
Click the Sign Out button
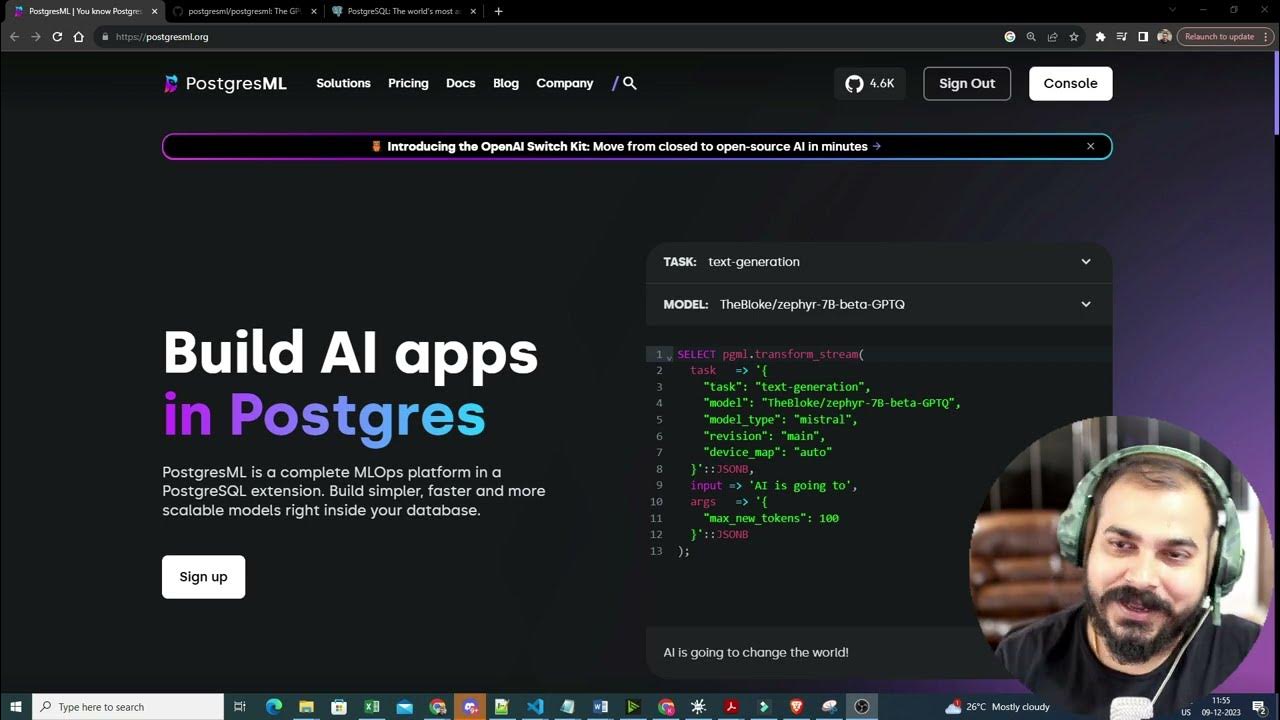click(967, 83)
